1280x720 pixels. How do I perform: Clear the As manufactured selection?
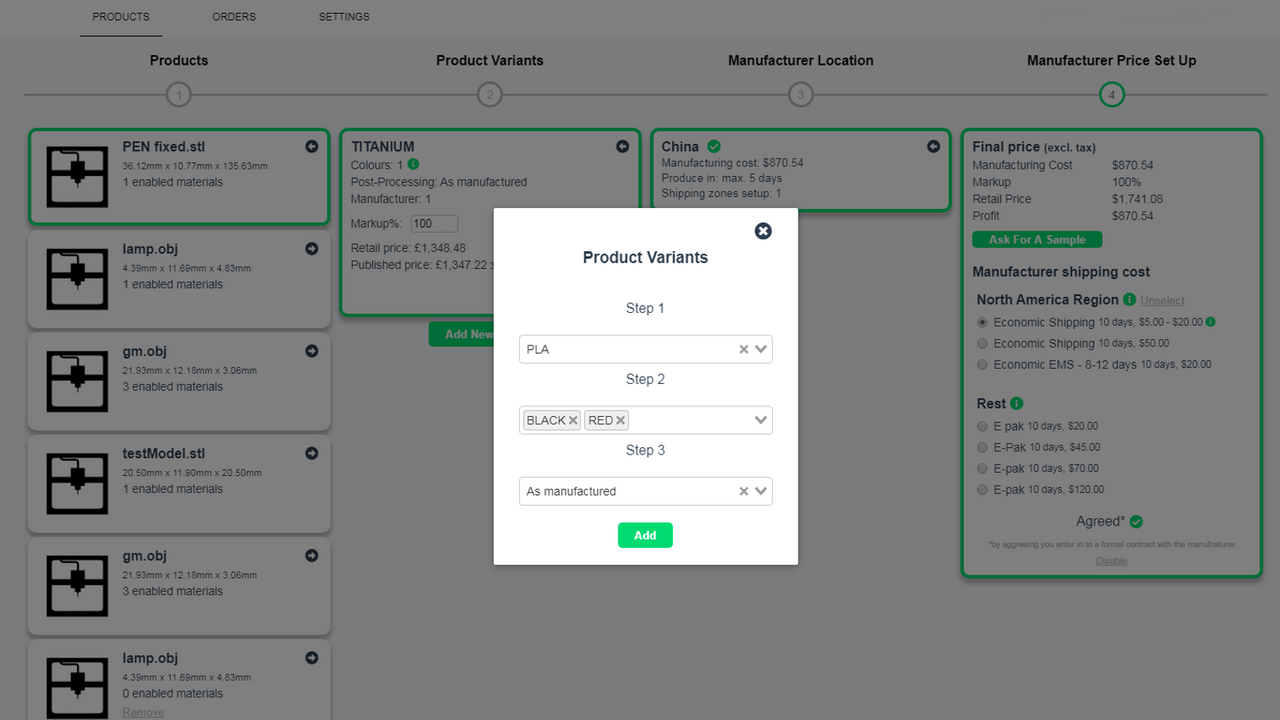click(x=744, y=491)
